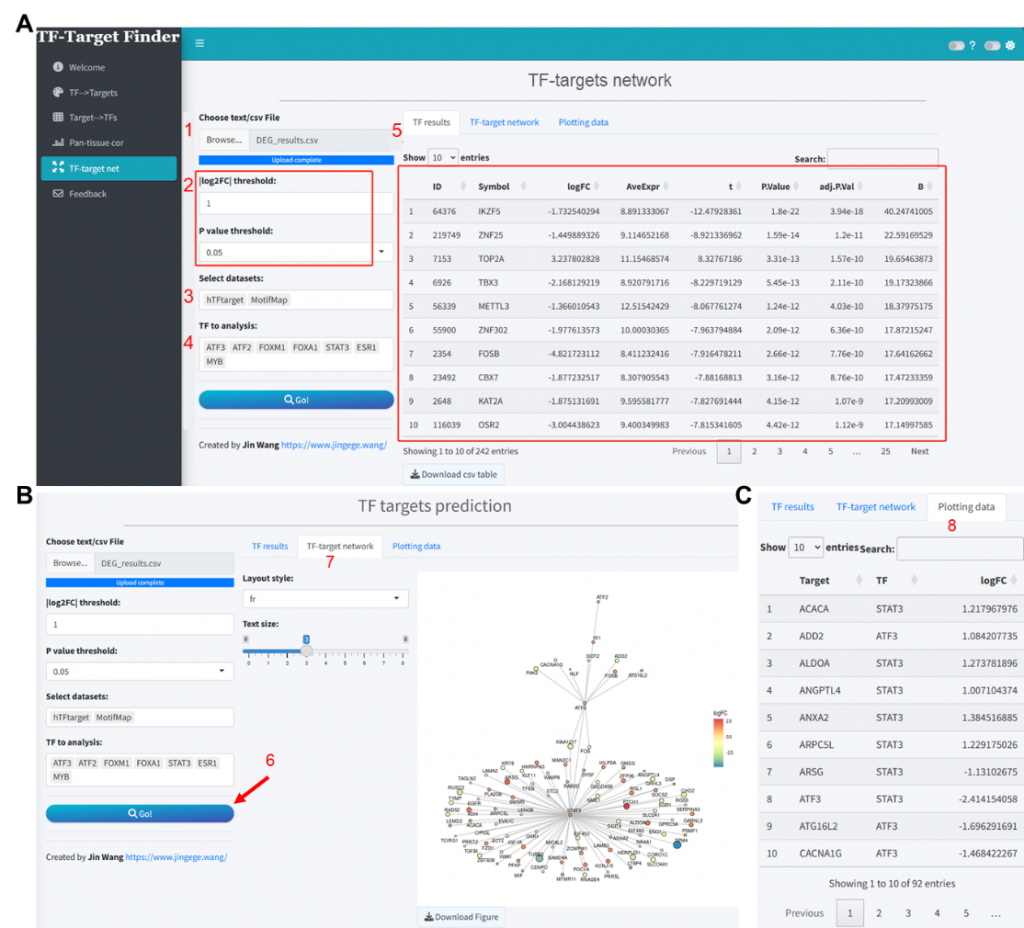Click the Target-->TFs table icon

click(x=58, y=118)
